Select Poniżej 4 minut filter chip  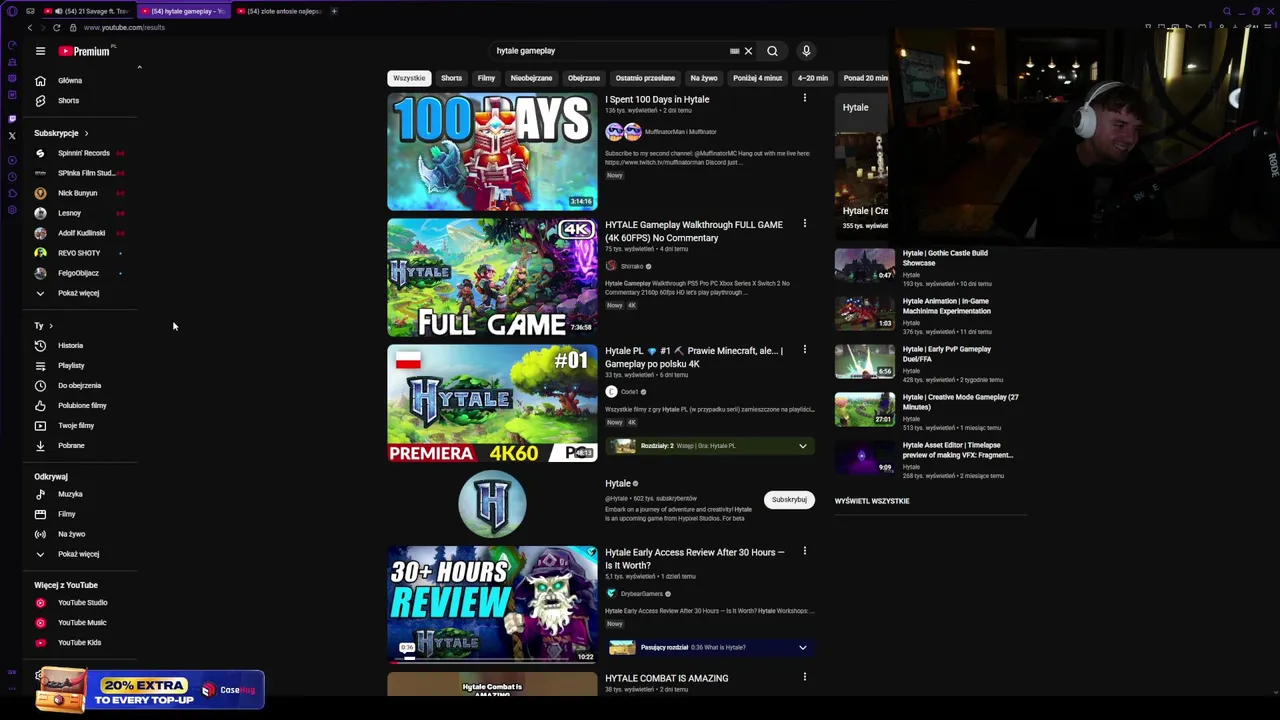[x=757, y=78]
